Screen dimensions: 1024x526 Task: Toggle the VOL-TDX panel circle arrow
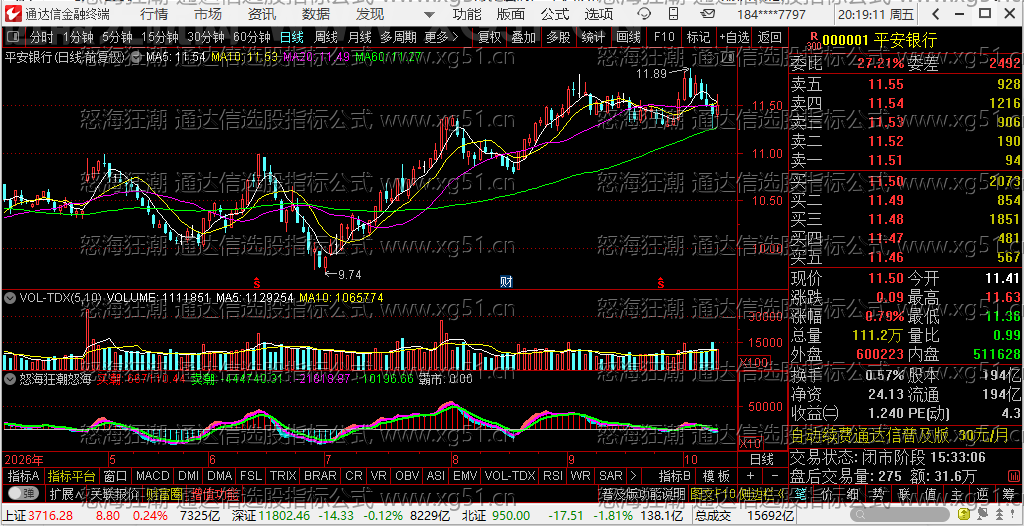[x=10, y=298]
